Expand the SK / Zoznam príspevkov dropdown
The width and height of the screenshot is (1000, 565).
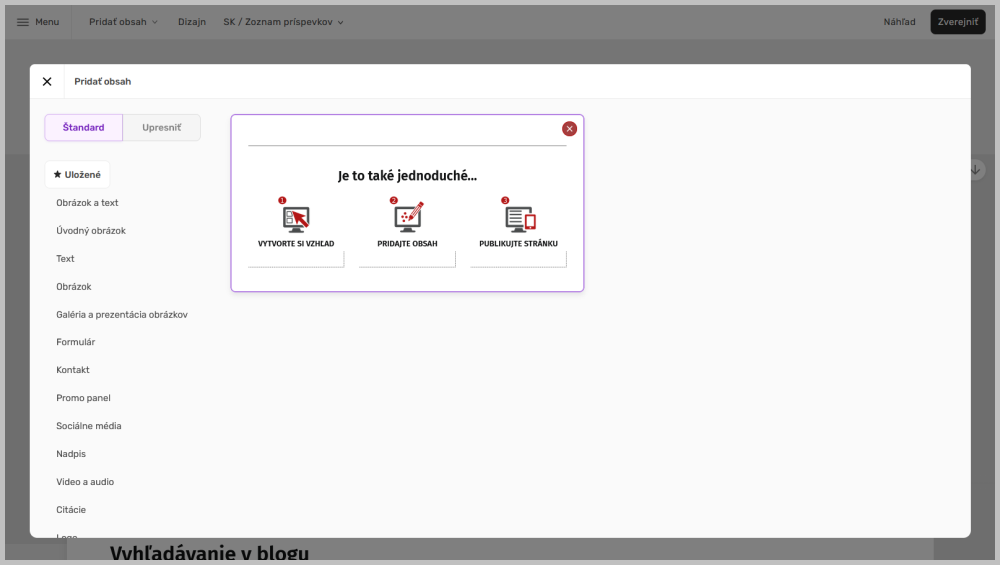pos(283,22)
